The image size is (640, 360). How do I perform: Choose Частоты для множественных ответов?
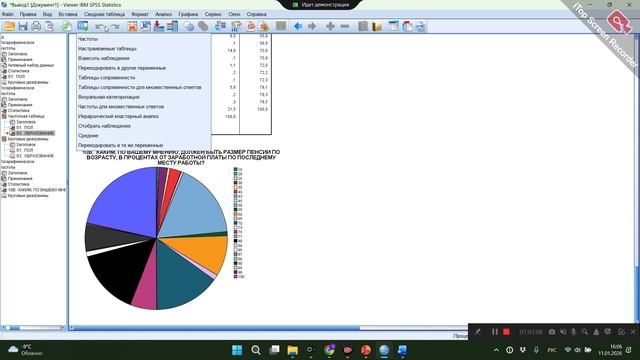(144, 107)
